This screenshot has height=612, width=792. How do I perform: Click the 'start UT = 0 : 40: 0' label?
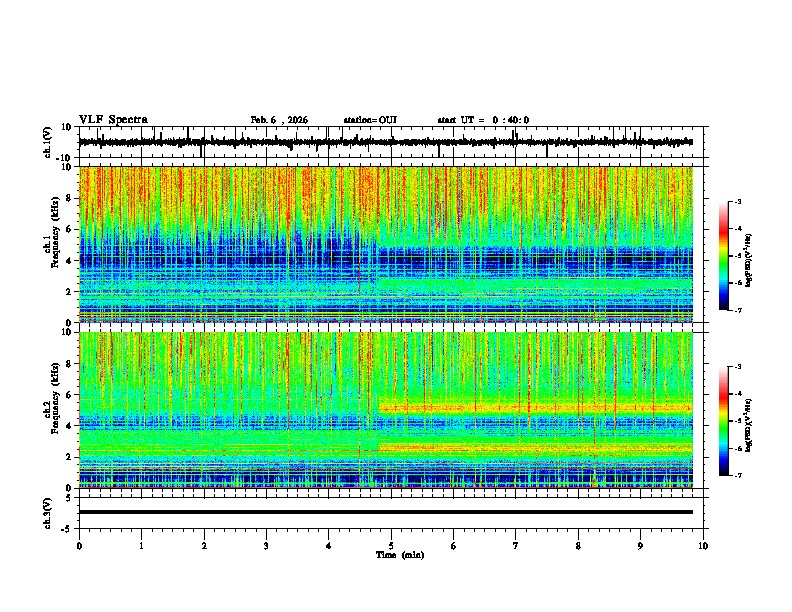coord(483,120)
